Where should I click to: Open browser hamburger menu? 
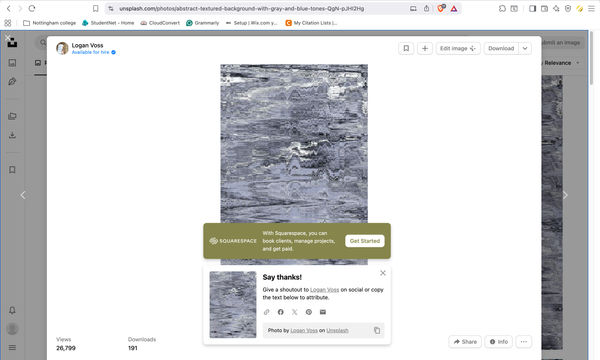[x=591, y=8]
